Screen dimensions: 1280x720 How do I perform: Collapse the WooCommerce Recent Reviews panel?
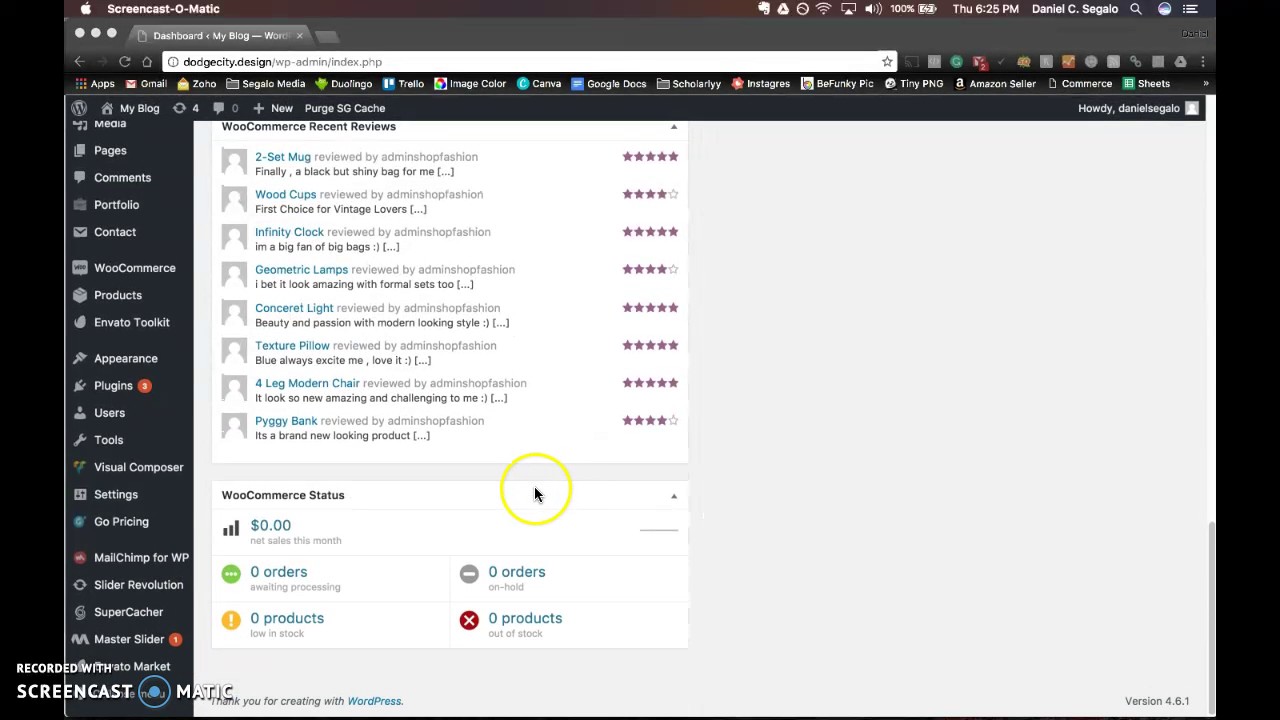[674, 127]
